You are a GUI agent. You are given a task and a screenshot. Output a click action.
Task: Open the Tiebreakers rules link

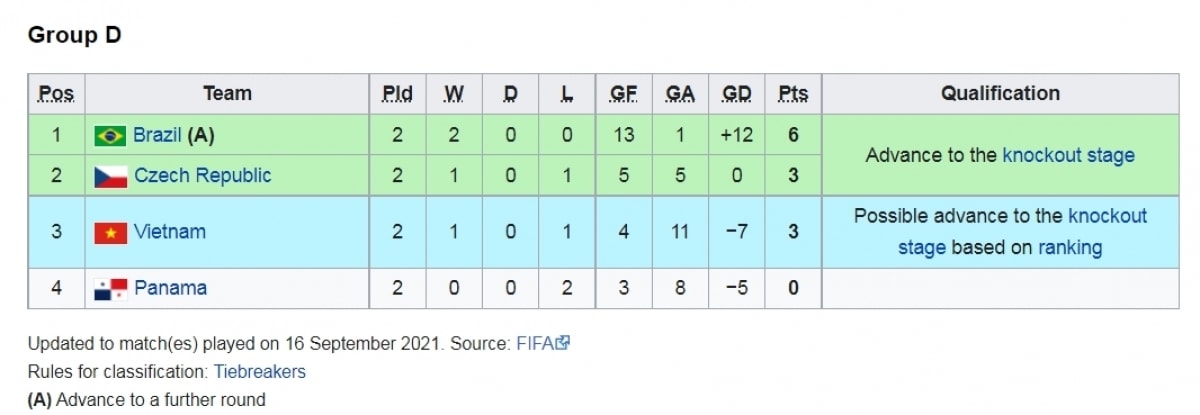(260, 372)
